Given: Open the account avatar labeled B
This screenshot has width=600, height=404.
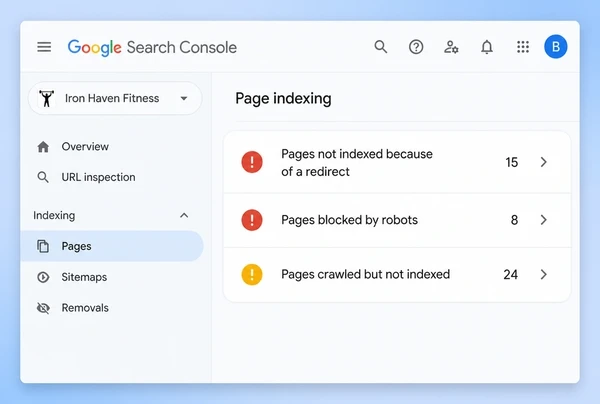Looking at the screenshot, I should (x=556, y=47).
